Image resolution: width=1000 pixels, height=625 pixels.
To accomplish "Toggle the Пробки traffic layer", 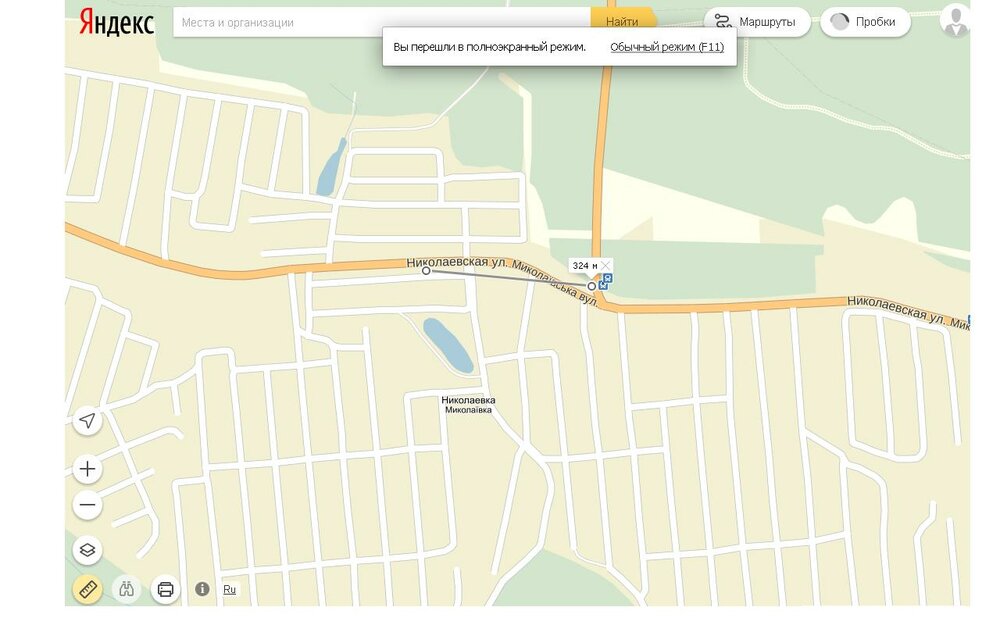I will (x=865, y=22).
